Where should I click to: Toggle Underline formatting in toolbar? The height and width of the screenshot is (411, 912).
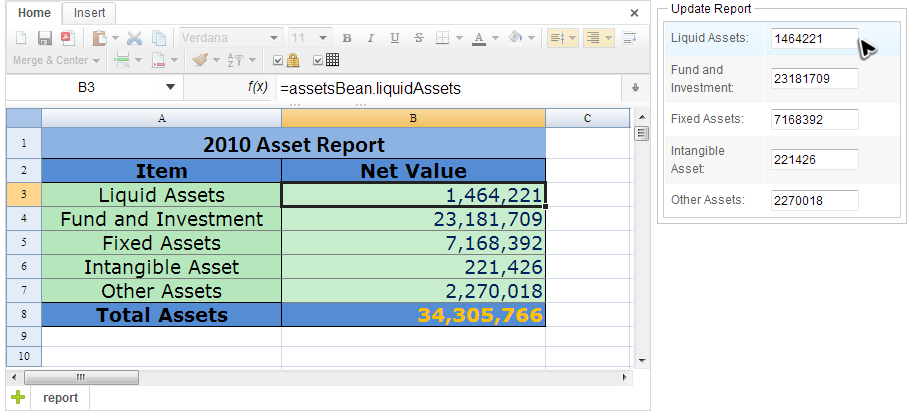pos(394,38)
